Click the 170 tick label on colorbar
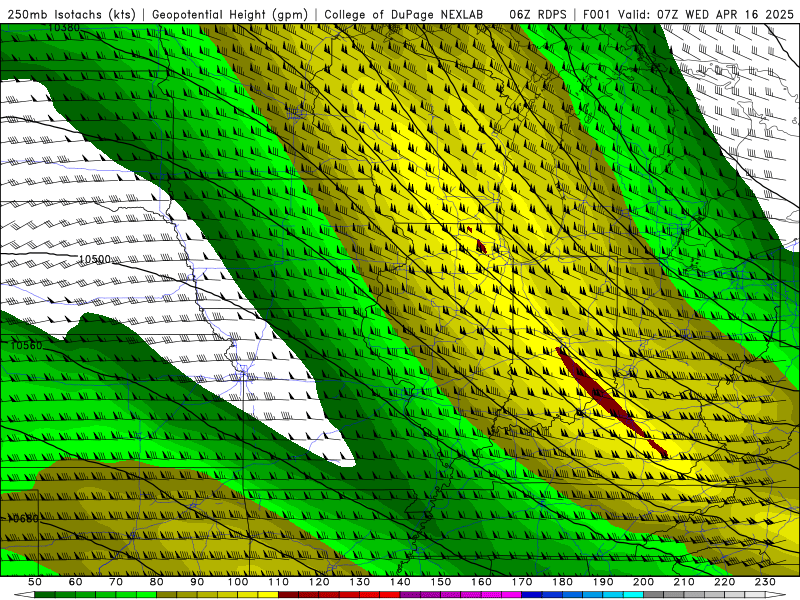Image resolution: width=800 pixels, height=600 pixels. tap(522, 582)
